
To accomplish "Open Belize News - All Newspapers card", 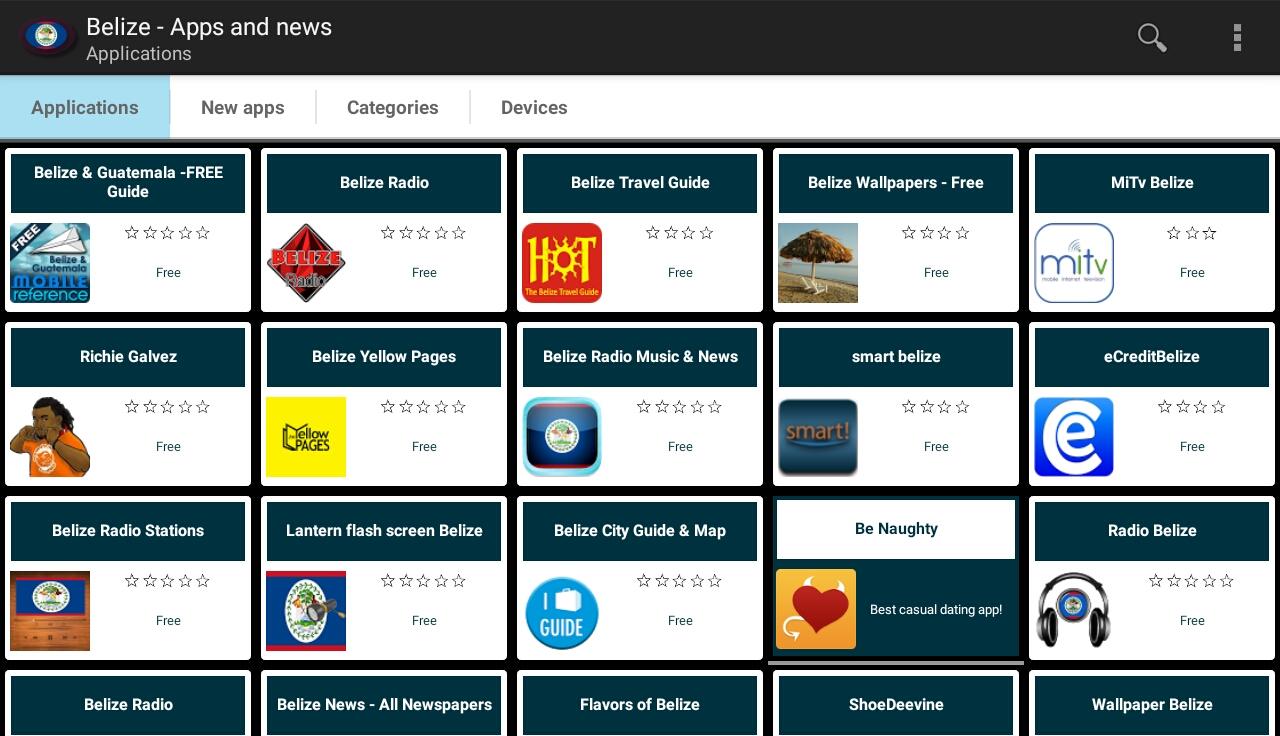I will click(384, 704).
